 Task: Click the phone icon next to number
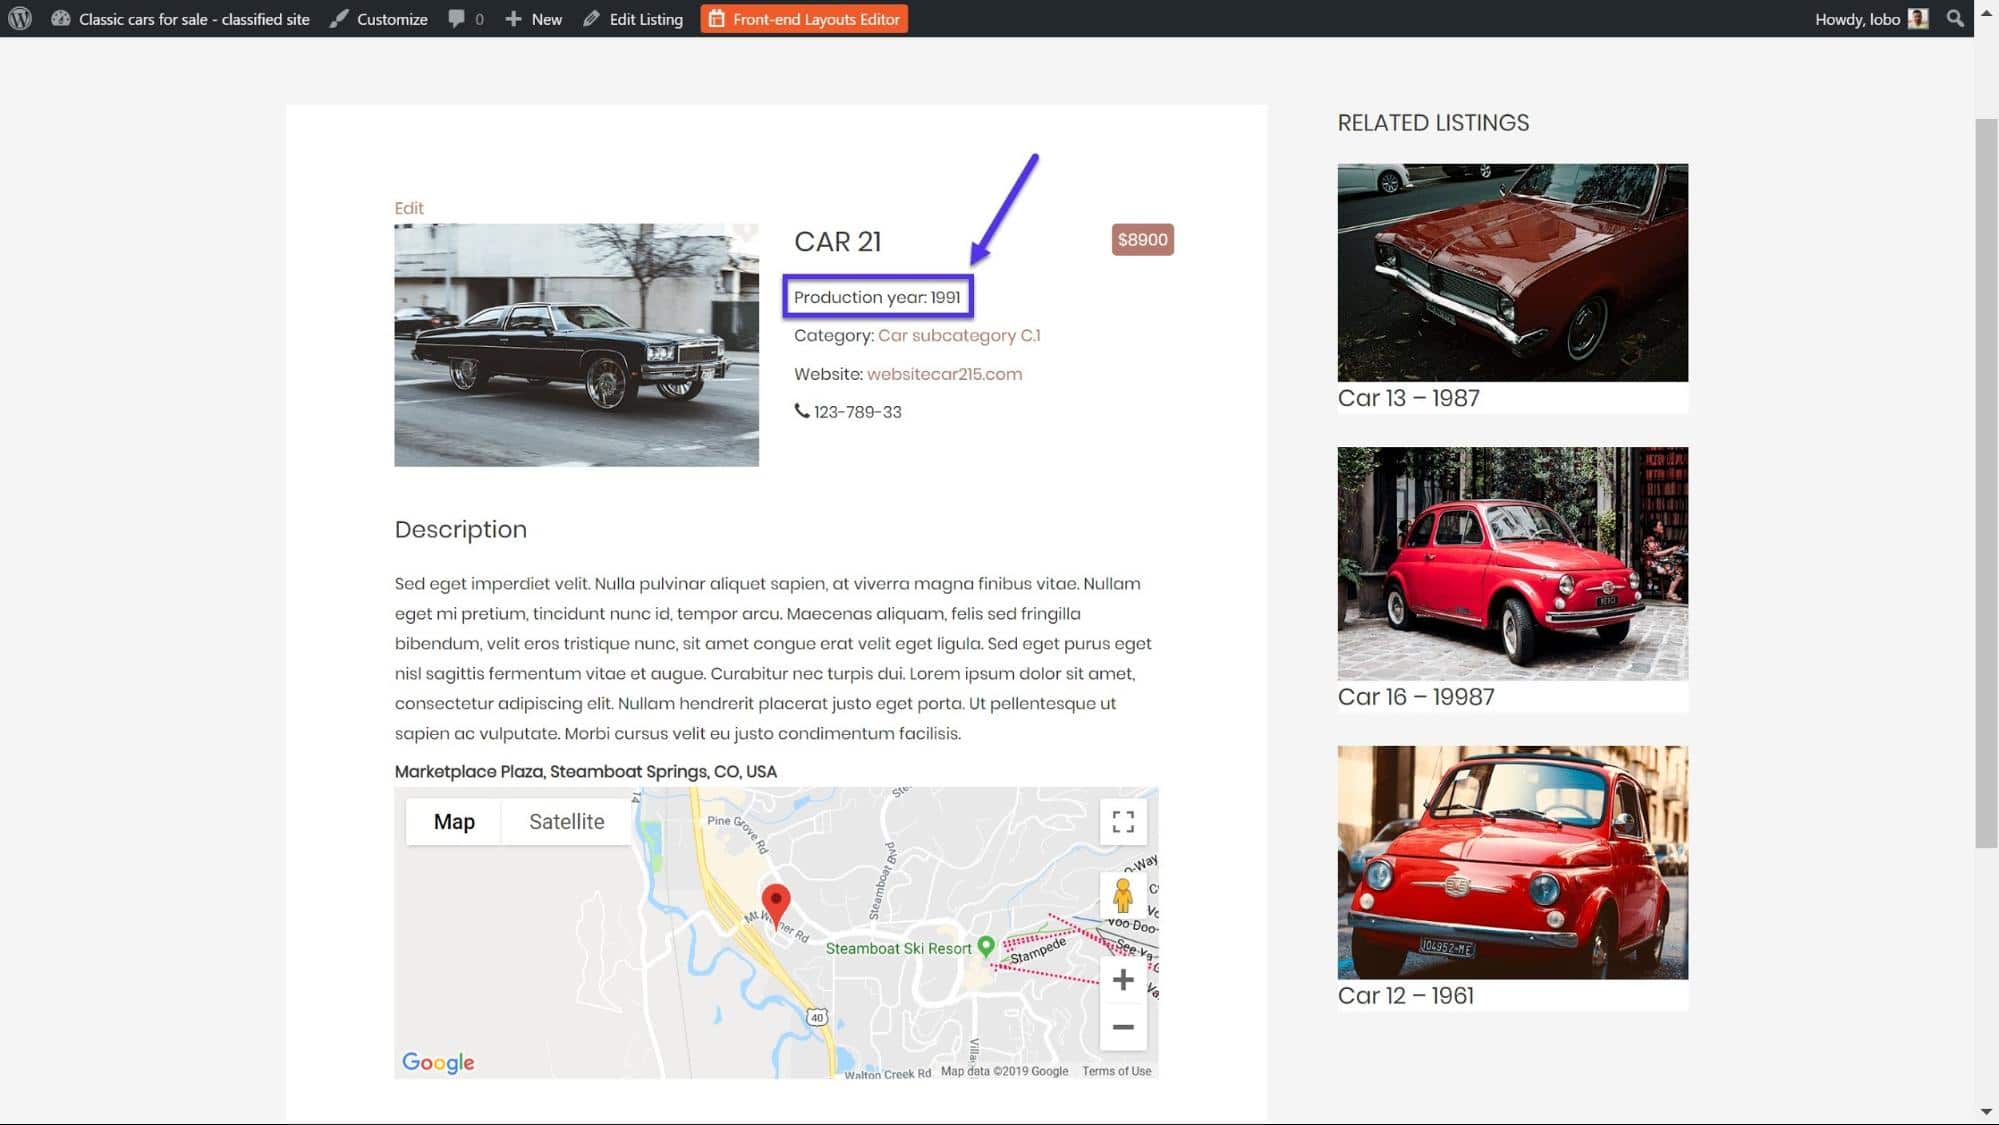point(799,411)
